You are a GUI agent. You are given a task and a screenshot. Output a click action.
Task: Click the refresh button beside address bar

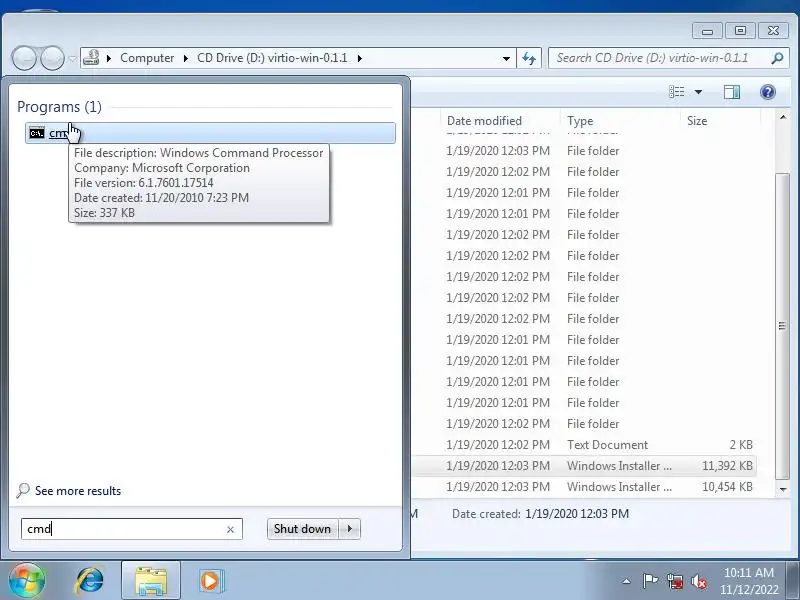pyautogui.click(x=529, y=58)
